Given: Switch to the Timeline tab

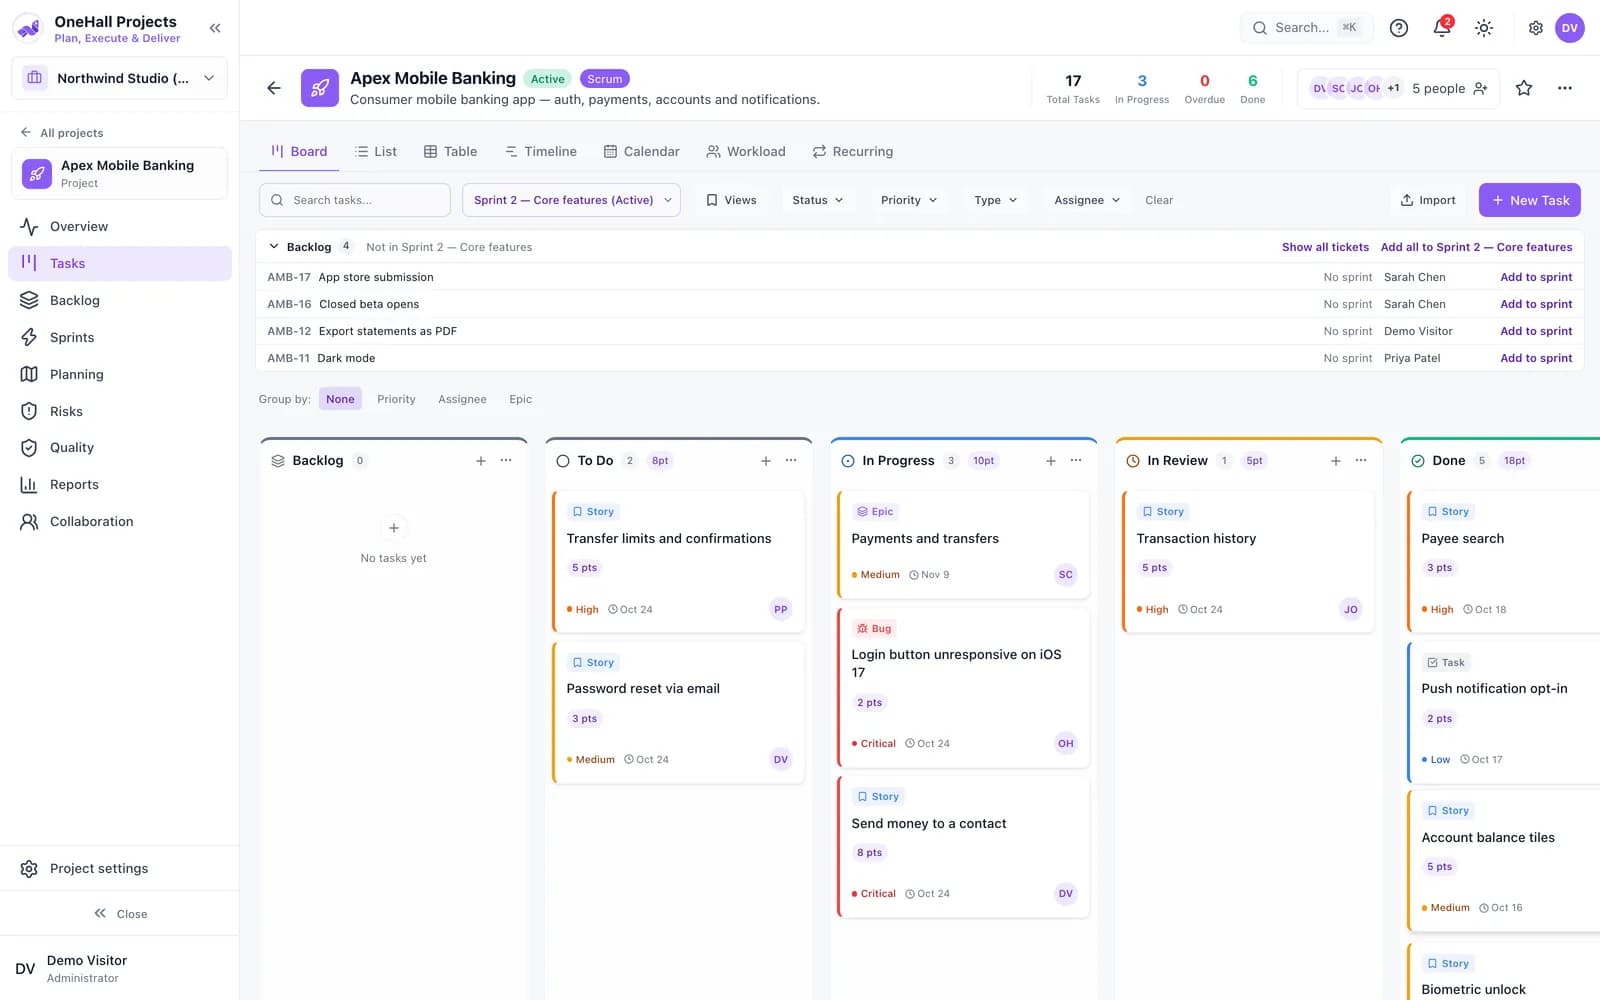Looking at the screenshot, I should click(x=540, y=152).
